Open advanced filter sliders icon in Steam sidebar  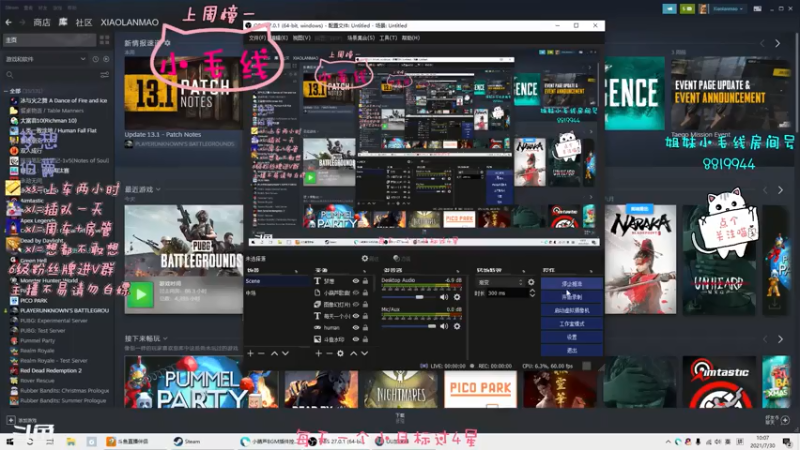pos(105,75)
